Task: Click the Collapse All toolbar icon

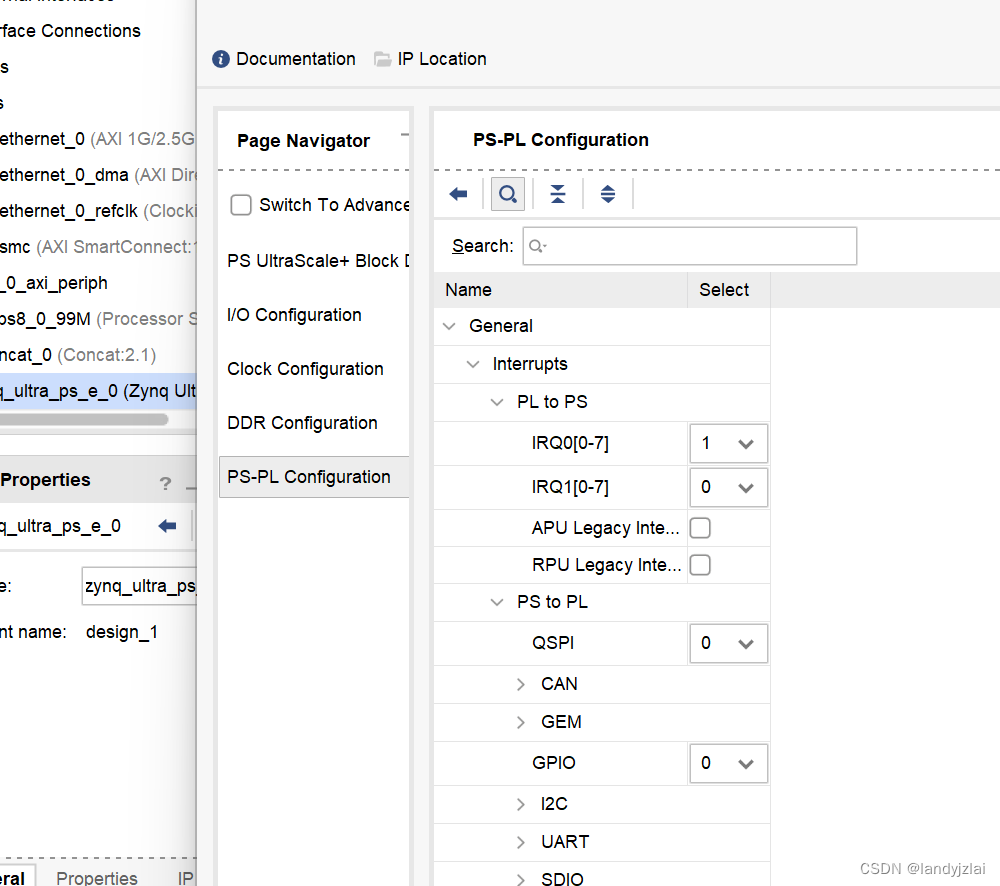Action: [x=557, y=194]
